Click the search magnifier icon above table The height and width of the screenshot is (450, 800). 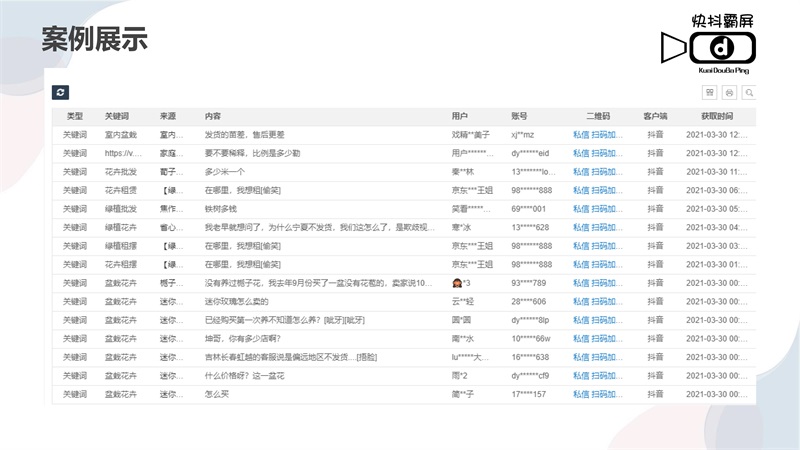tap(748, 93)
